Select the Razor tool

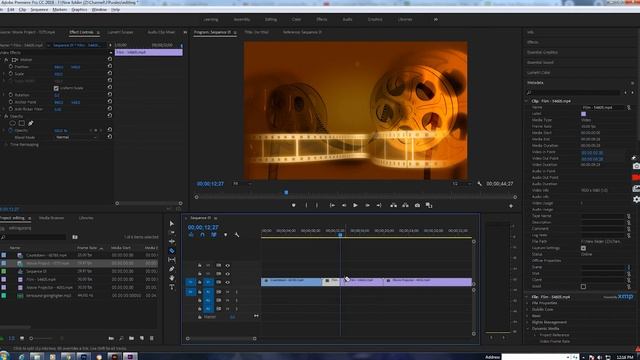[171, 251]
